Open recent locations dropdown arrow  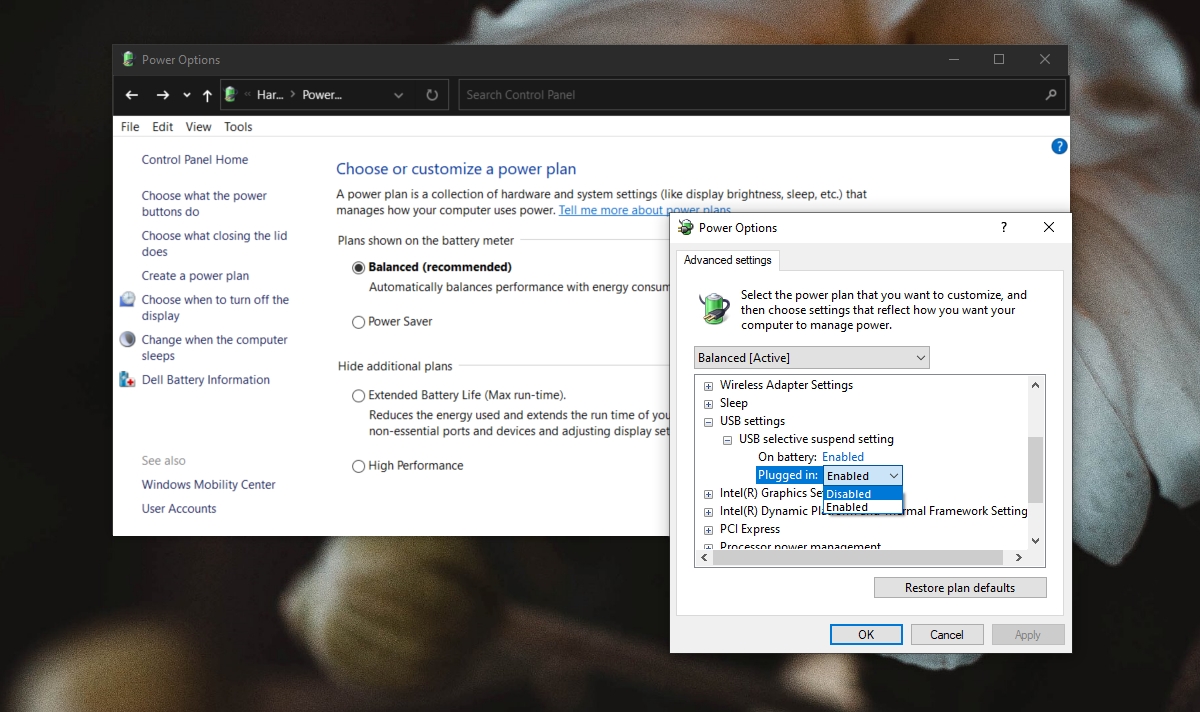(x=187, y=96)
